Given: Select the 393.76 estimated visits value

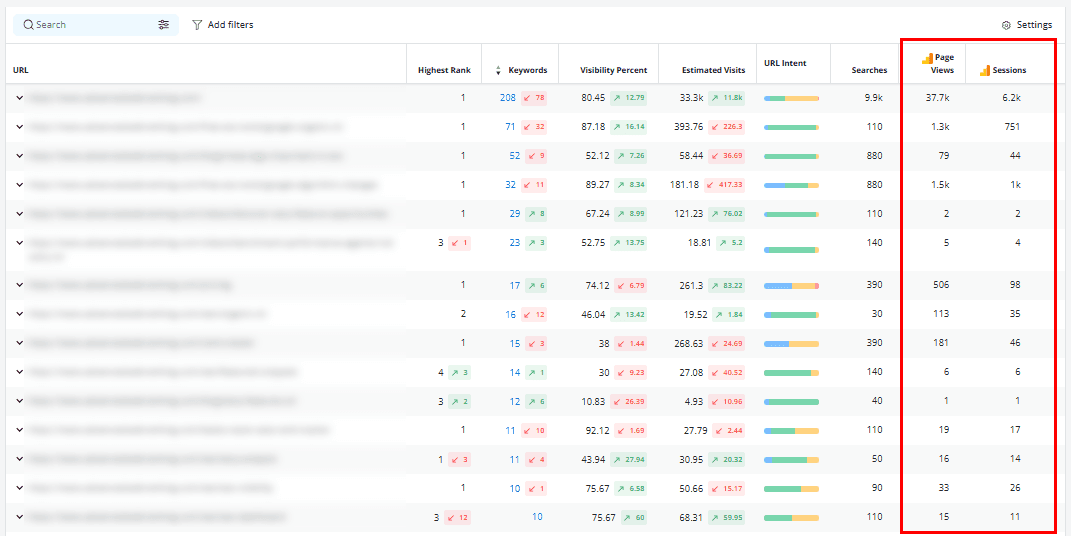Looking at the screenshot, I should [688, 127].
